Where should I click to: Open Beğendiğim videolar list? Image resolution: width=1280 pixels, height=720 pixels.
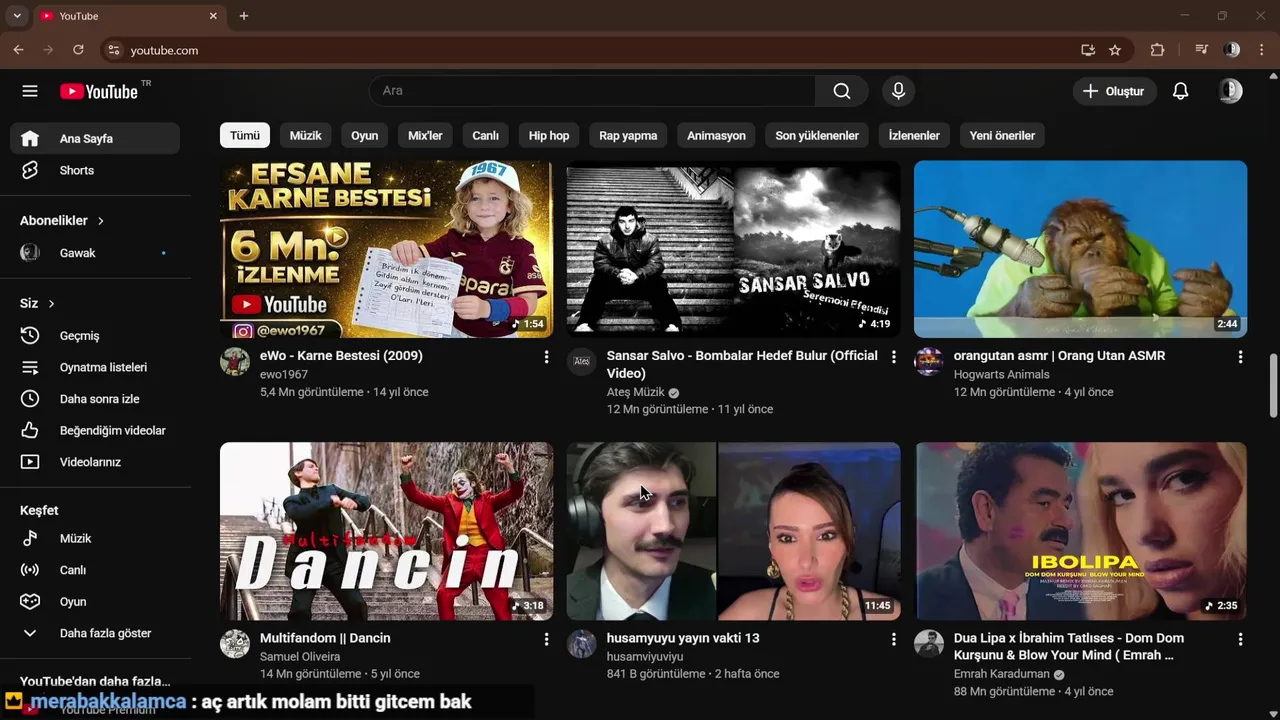click(95, 431)
